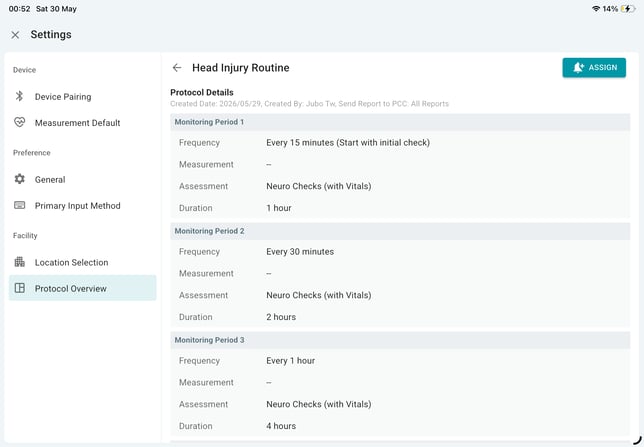Click Period 2 'Neuro Checks (with Vitals)' assessment
Screen dimensions: 644x447
click(319, 295)
